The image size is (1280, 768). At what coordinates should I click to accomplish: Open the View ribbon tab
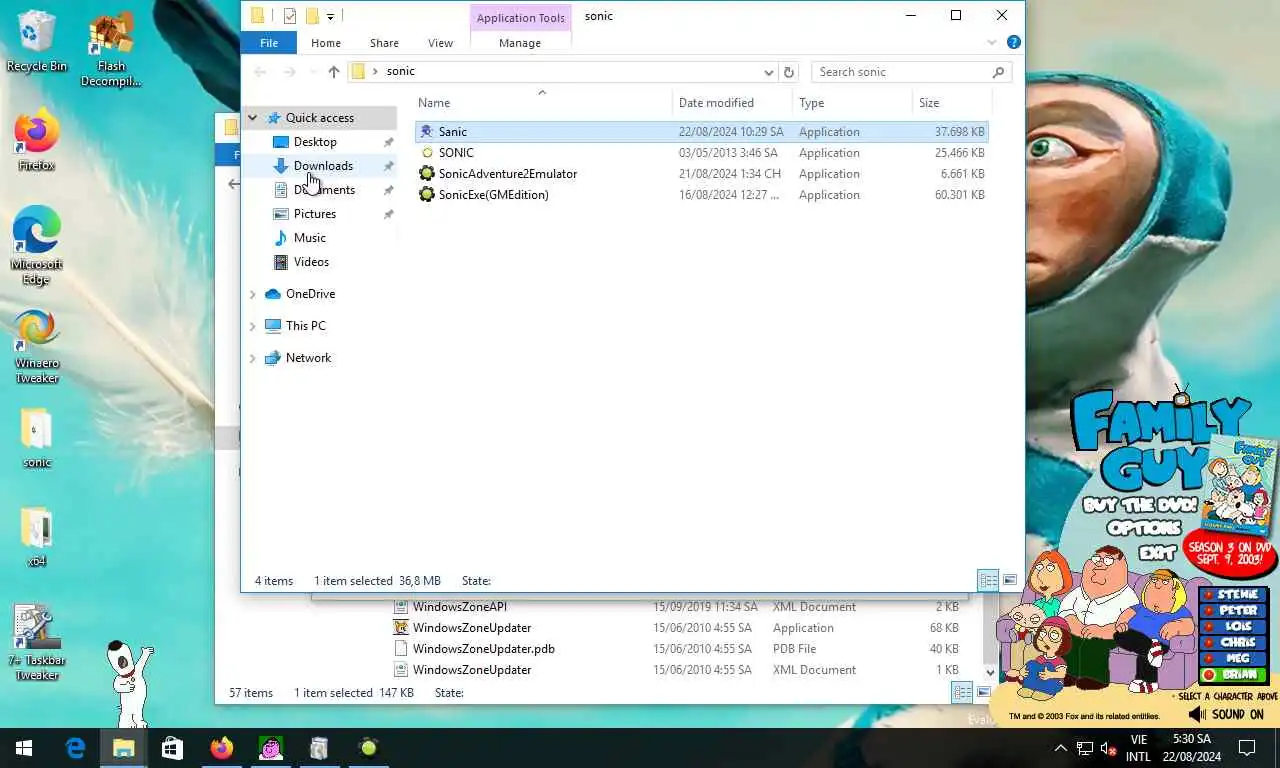(440, 43)
